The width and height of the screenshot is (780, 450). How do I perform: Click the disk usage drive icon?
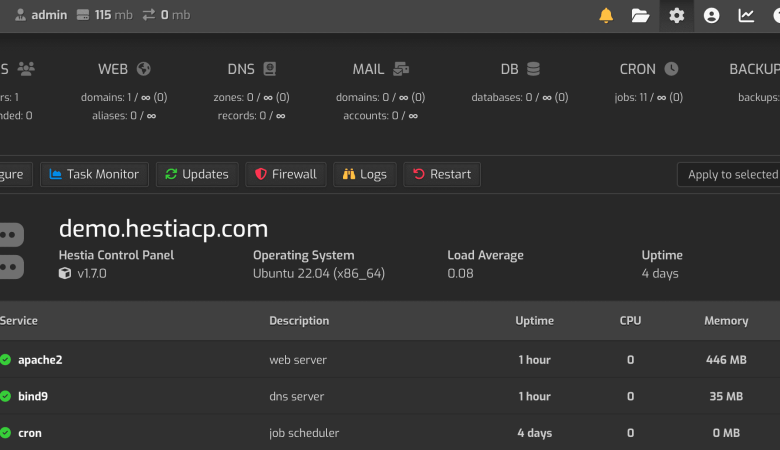coord(83,15)
